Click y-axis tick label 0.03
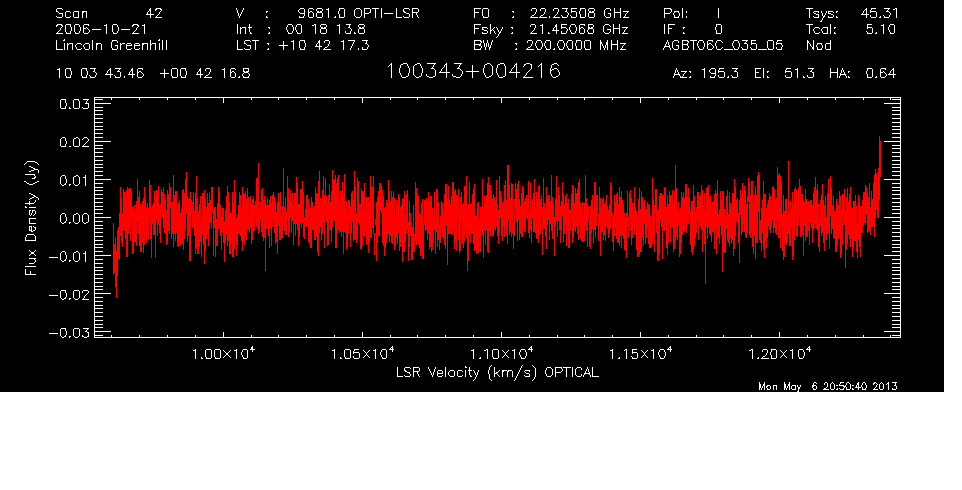962x490 pixels. click(x=74, y=104)
